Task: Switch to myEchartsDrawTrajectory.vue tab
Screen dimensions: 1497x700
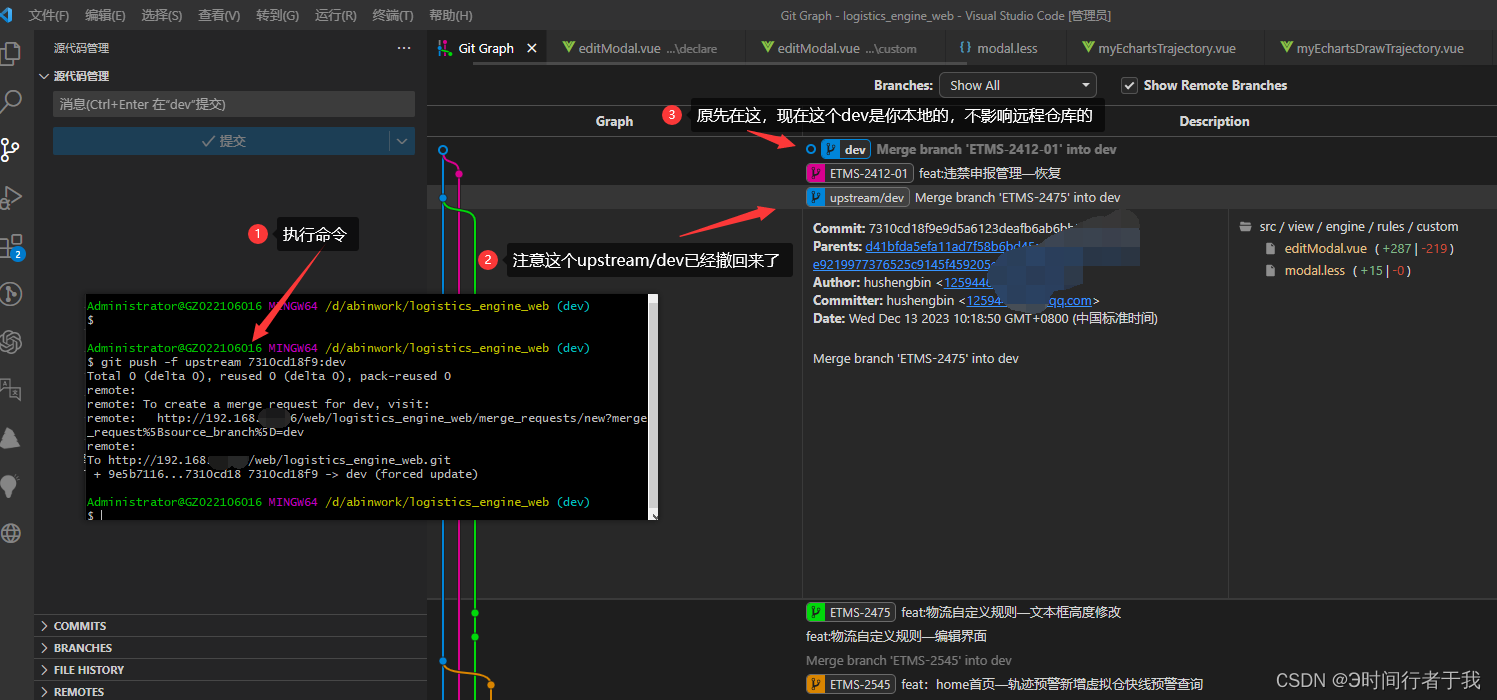Action: point(1379,48)
